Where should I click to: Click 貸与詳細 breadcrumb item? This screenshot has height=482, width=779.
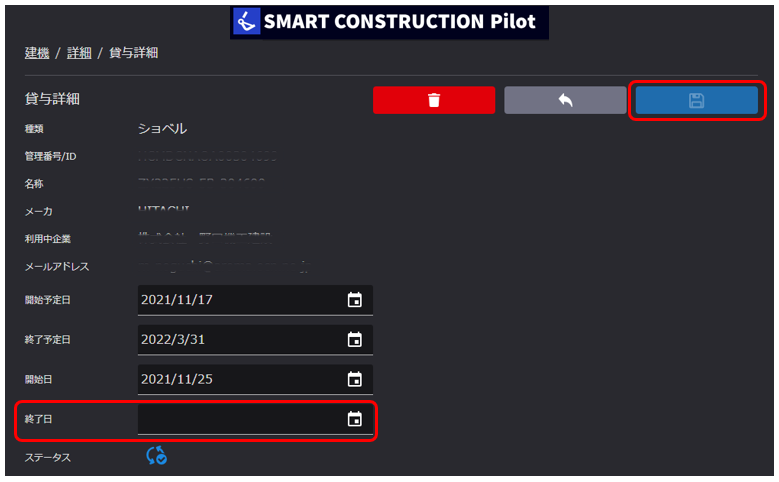coord(133,53)
